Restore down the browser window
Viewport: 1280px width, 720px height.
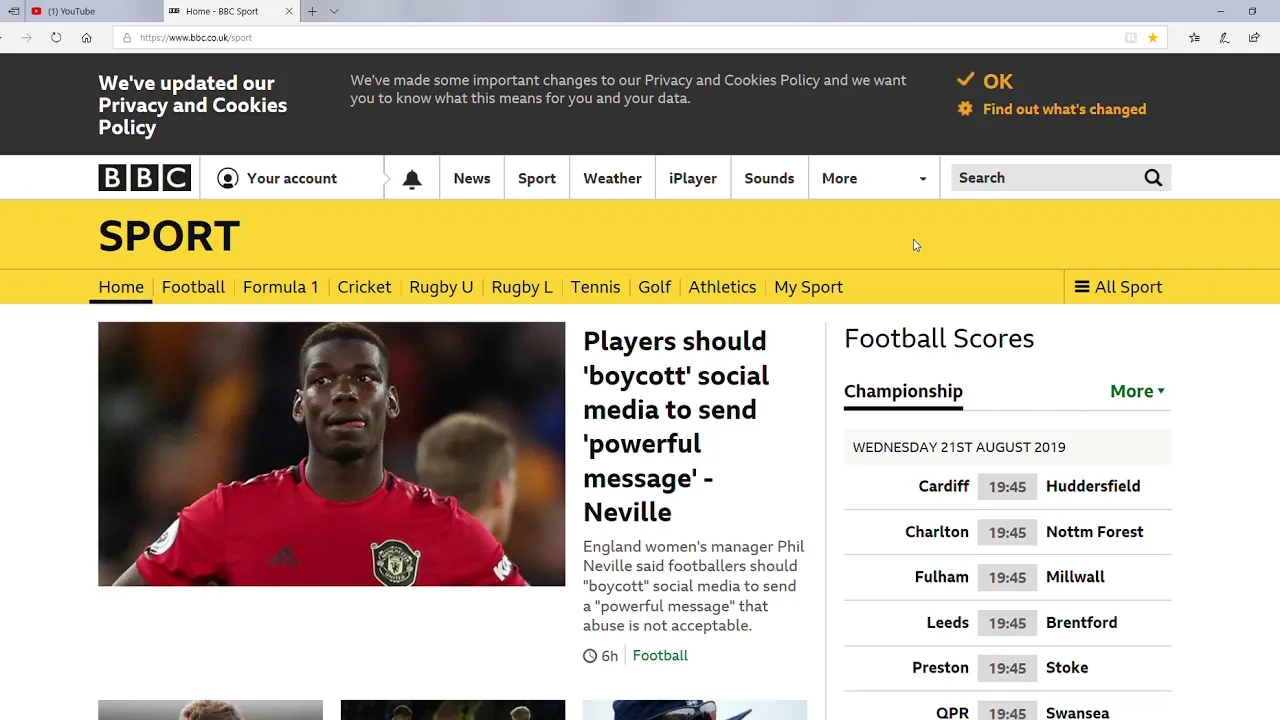pos(1252,11)
